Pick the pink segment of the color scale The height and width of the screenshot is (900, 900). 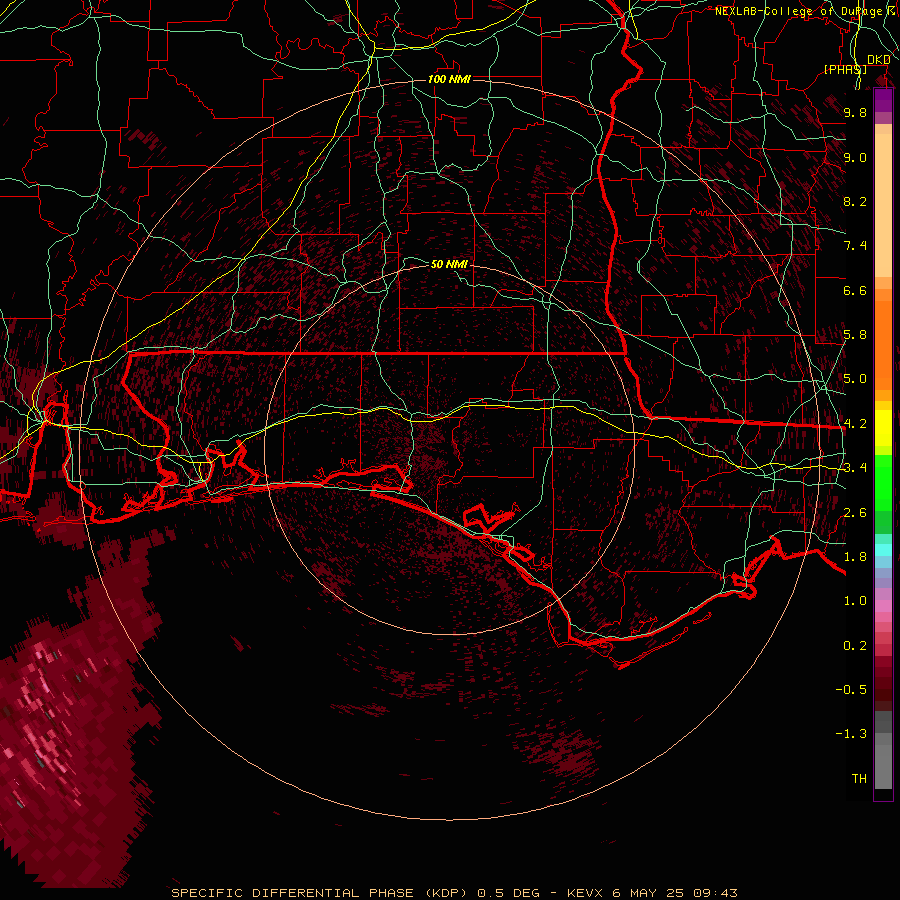coord(883,606)
